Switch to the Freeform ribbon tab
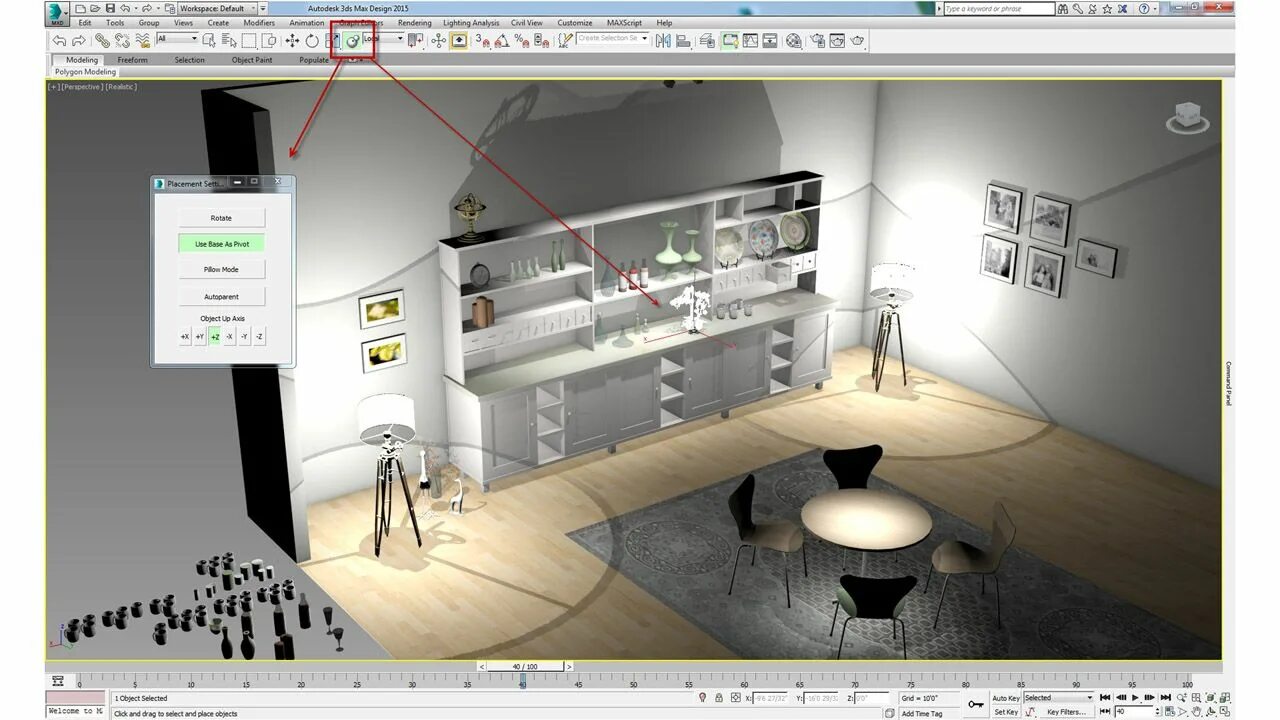The height and width of the screenshot is (720, 1280). click(x=132, y=60)
